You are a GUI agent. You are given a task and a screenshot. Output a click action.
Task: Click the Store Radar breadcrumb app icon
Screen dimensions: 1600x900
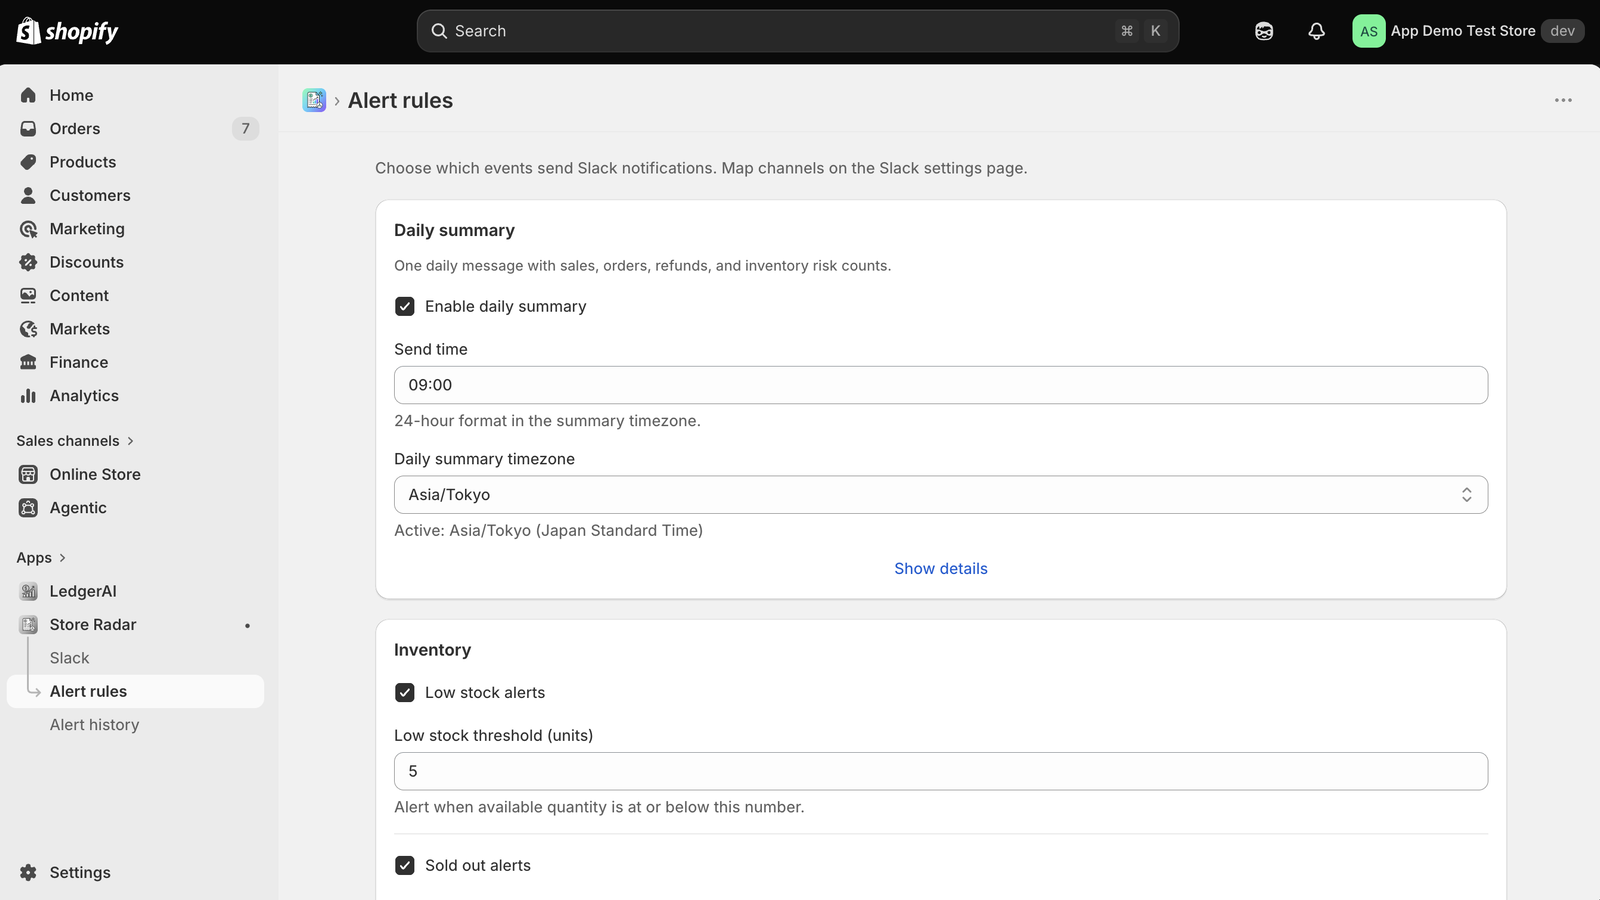coord(314,100)
